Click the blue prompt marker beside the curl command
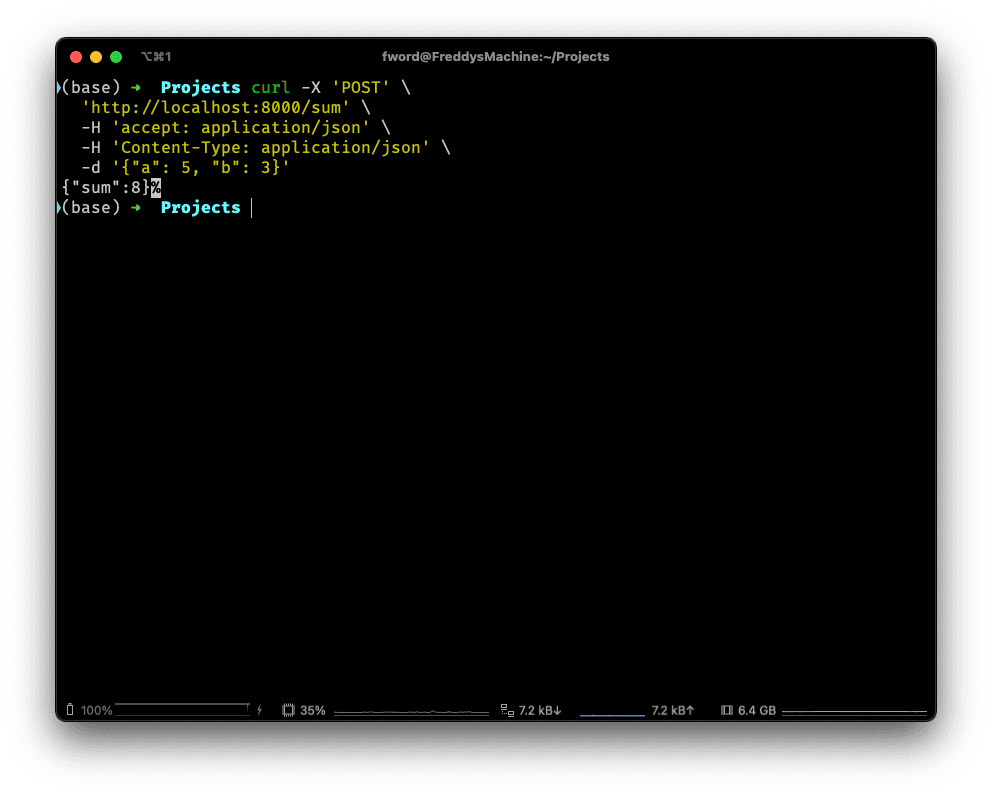The height and width of the screenshot is (795, 992). (58, 87)
